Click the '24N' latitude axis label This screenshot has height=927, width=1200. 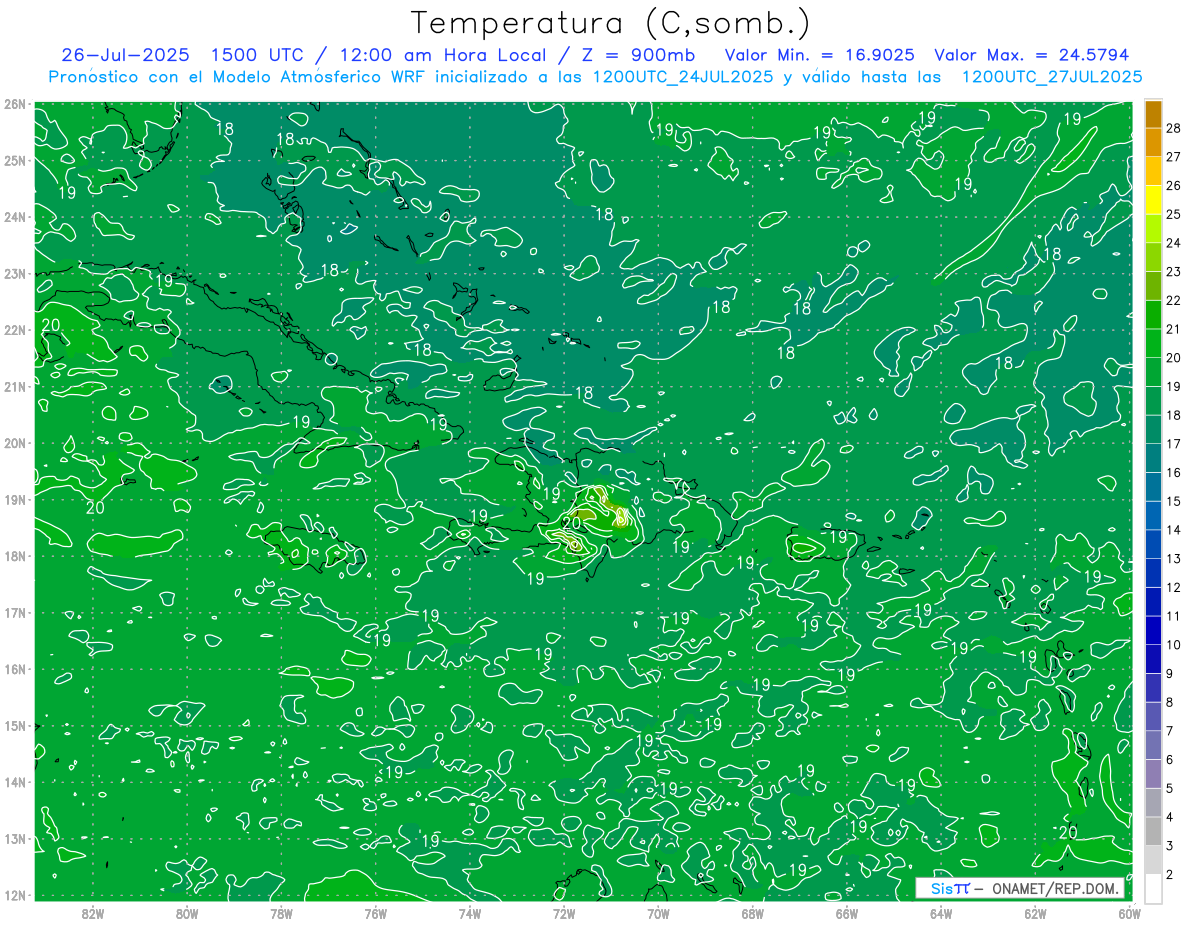point(15,217)
